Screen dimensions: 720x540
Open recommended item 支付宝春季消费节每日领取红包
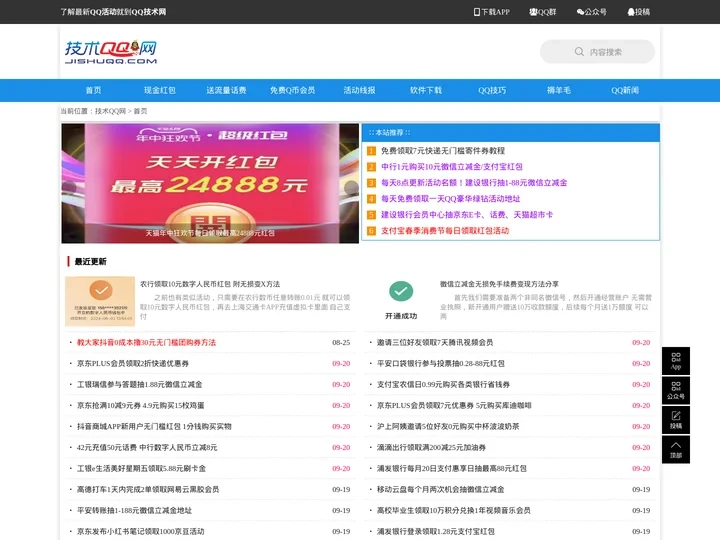pyautogui.click(x=445, y=231)
